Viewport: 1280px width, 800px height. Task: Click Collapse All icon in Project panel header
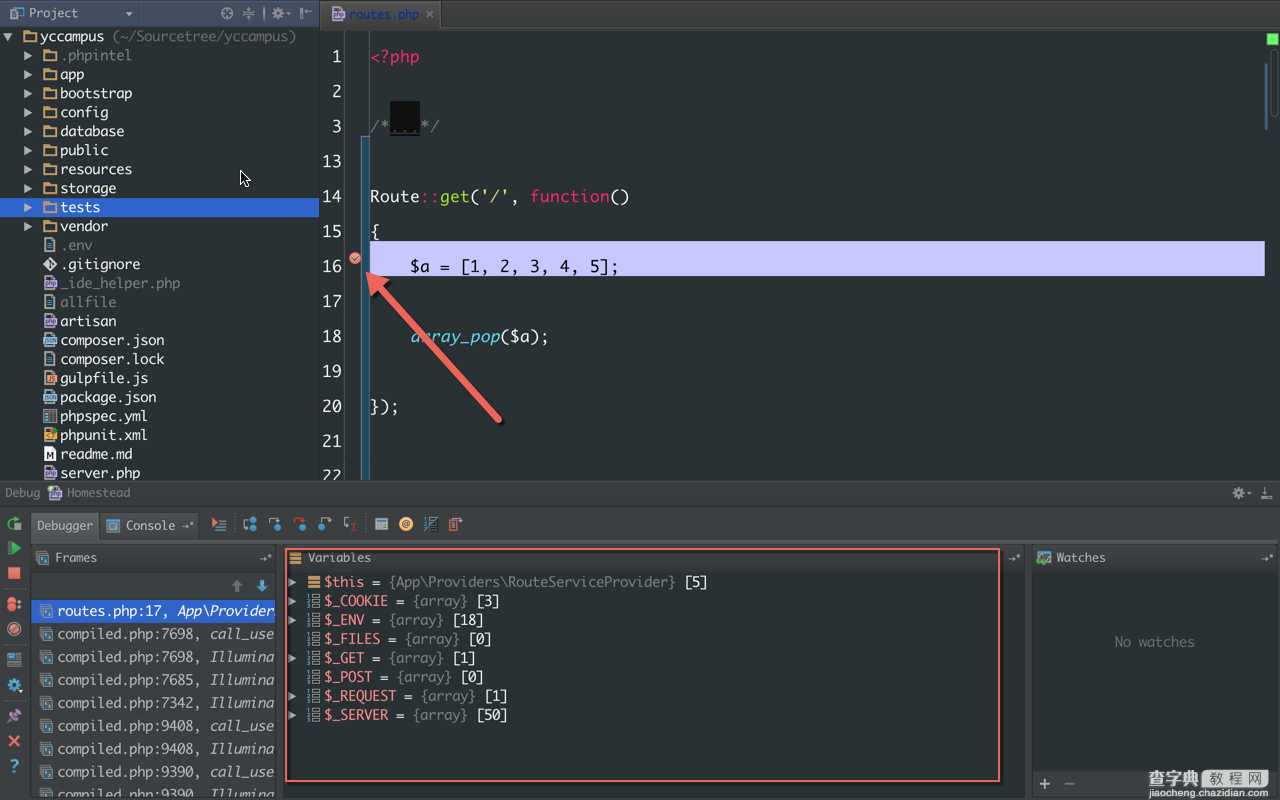click(249, 13)
